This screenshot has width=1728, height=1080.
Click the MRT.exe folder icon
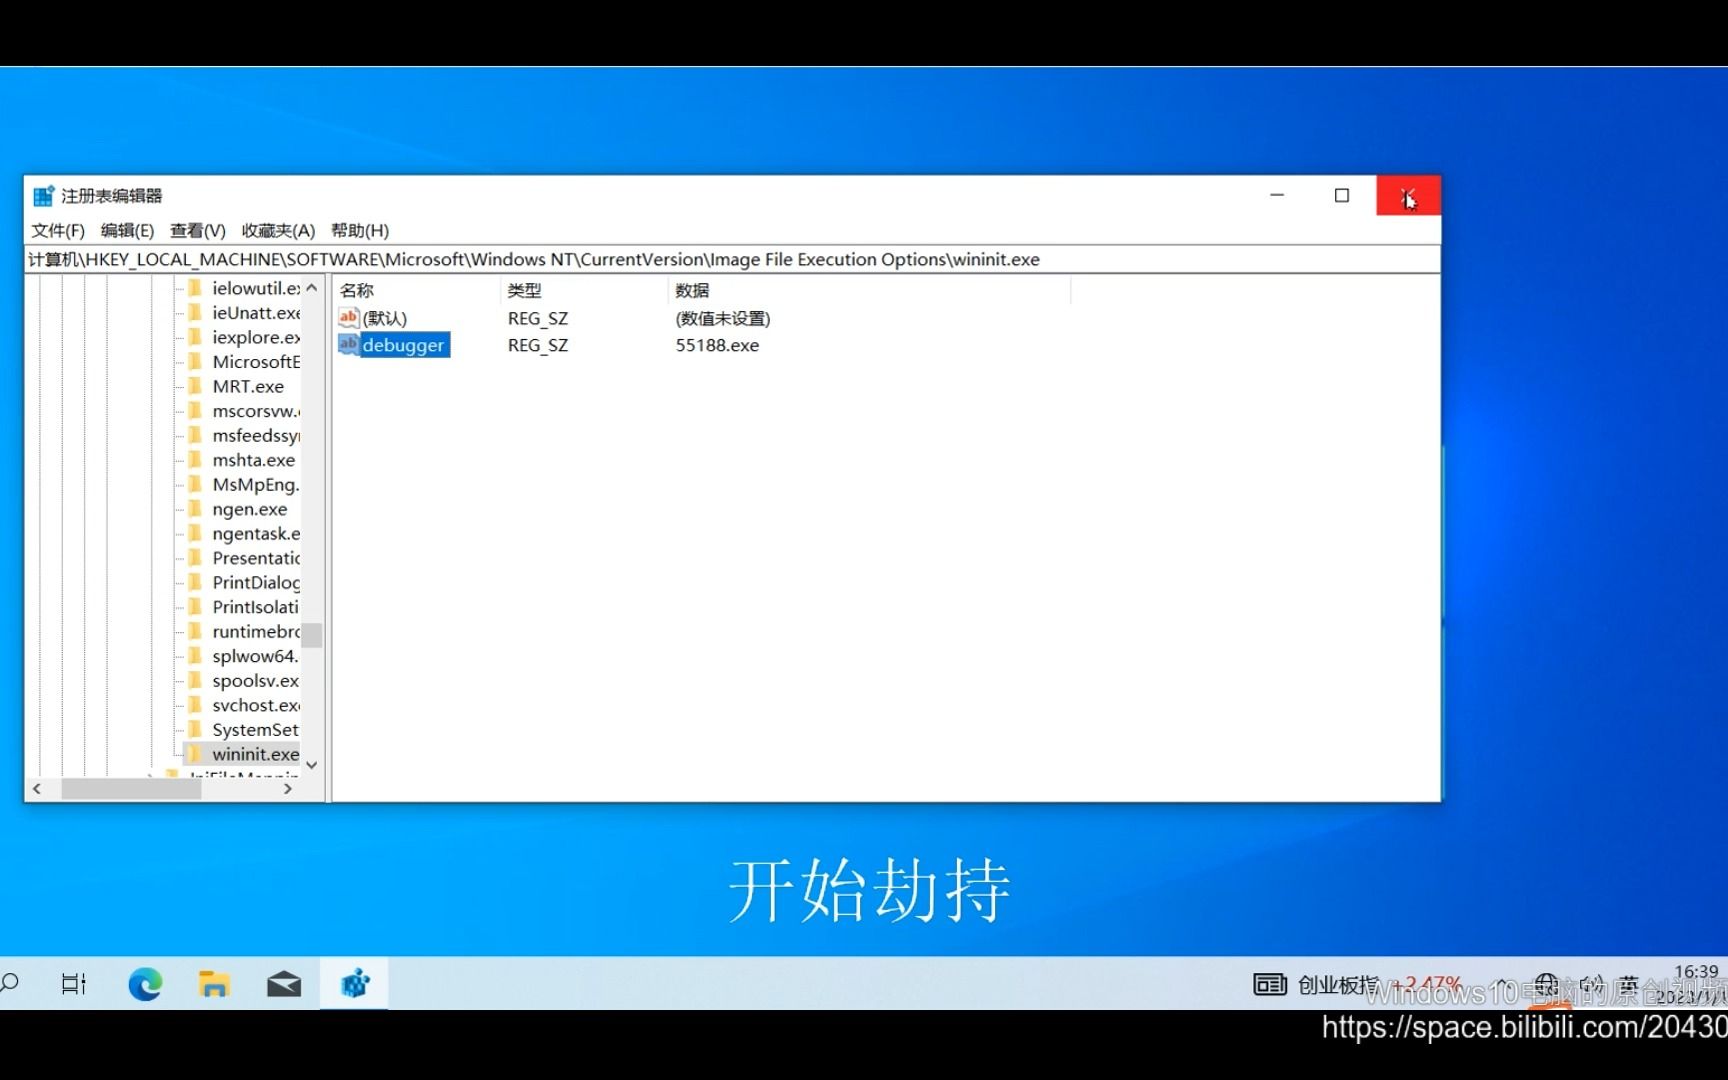click(x=196, y=386)
